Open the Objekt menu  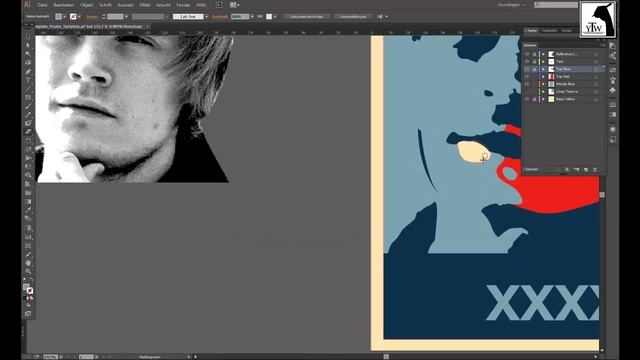[x=87, y=5]
